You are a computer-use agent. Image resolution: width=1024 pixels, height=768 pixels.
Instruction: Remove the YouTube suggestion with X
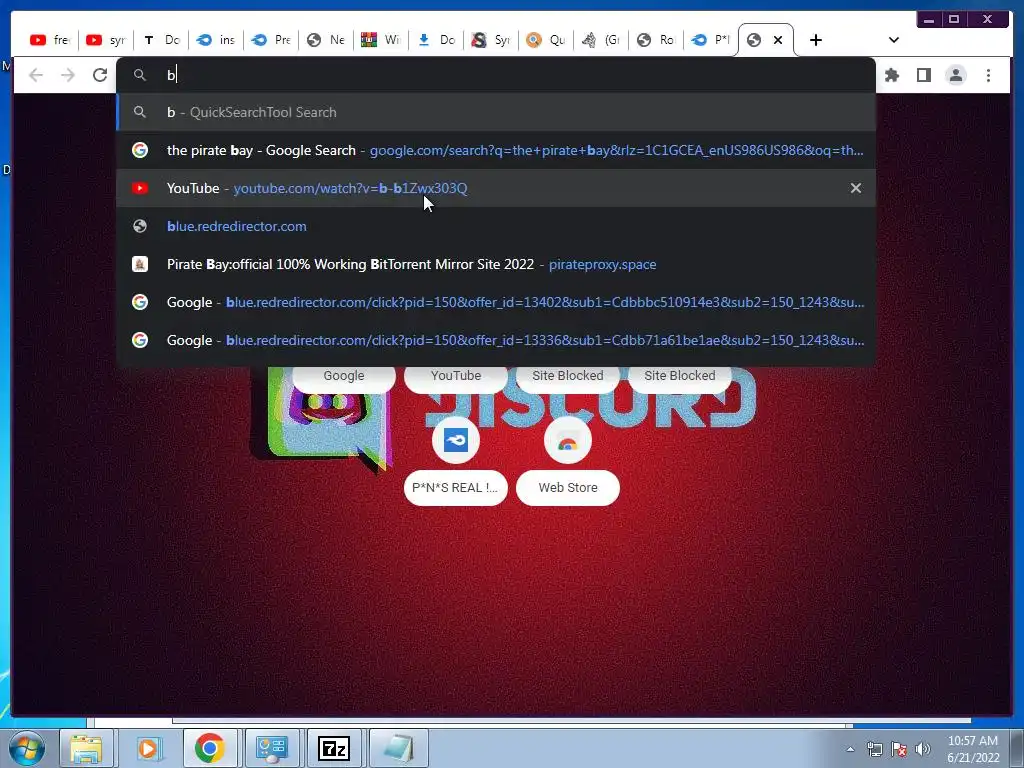point(856,188)
